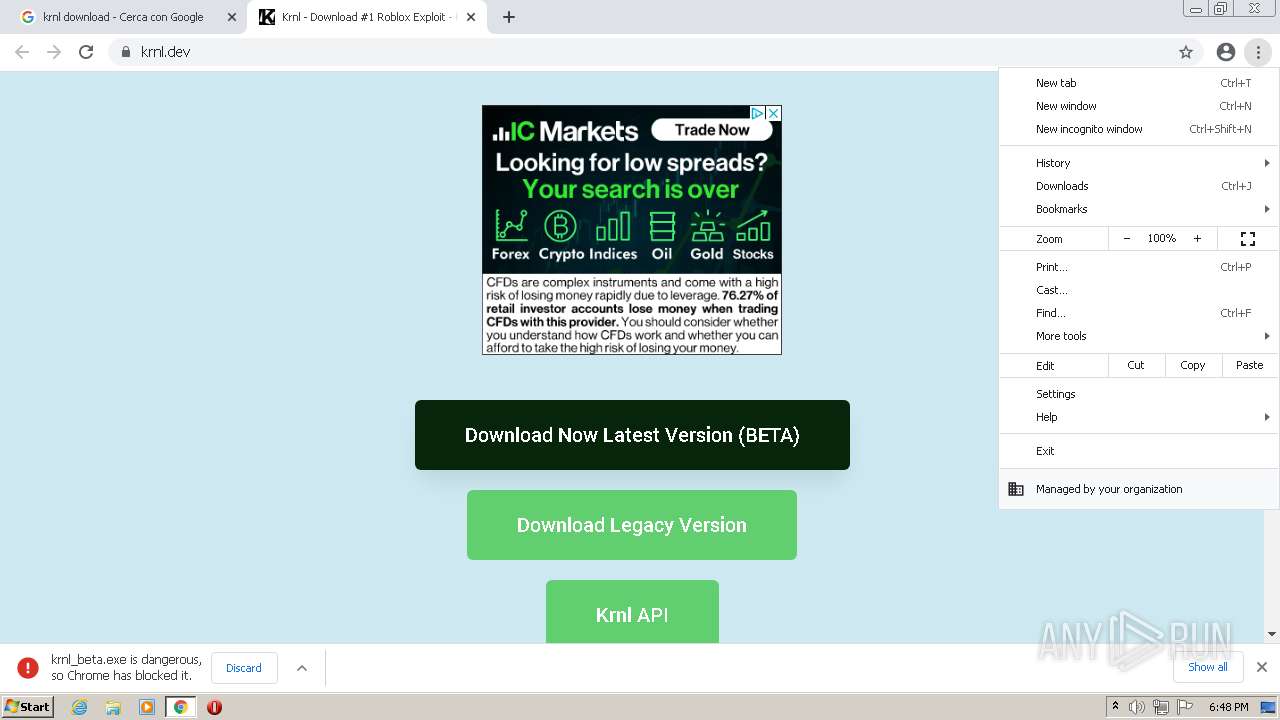Open File Explorer from the taskbar
This screenshot has height=720, width=1280.
tap(113, 707)
